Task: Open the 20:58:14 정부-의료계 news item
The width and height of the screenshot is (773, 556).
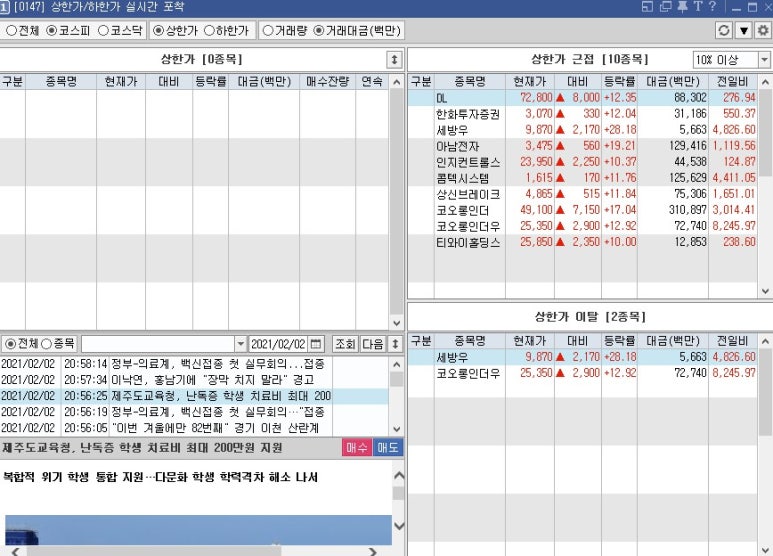Action: click(x=194, y=364)
